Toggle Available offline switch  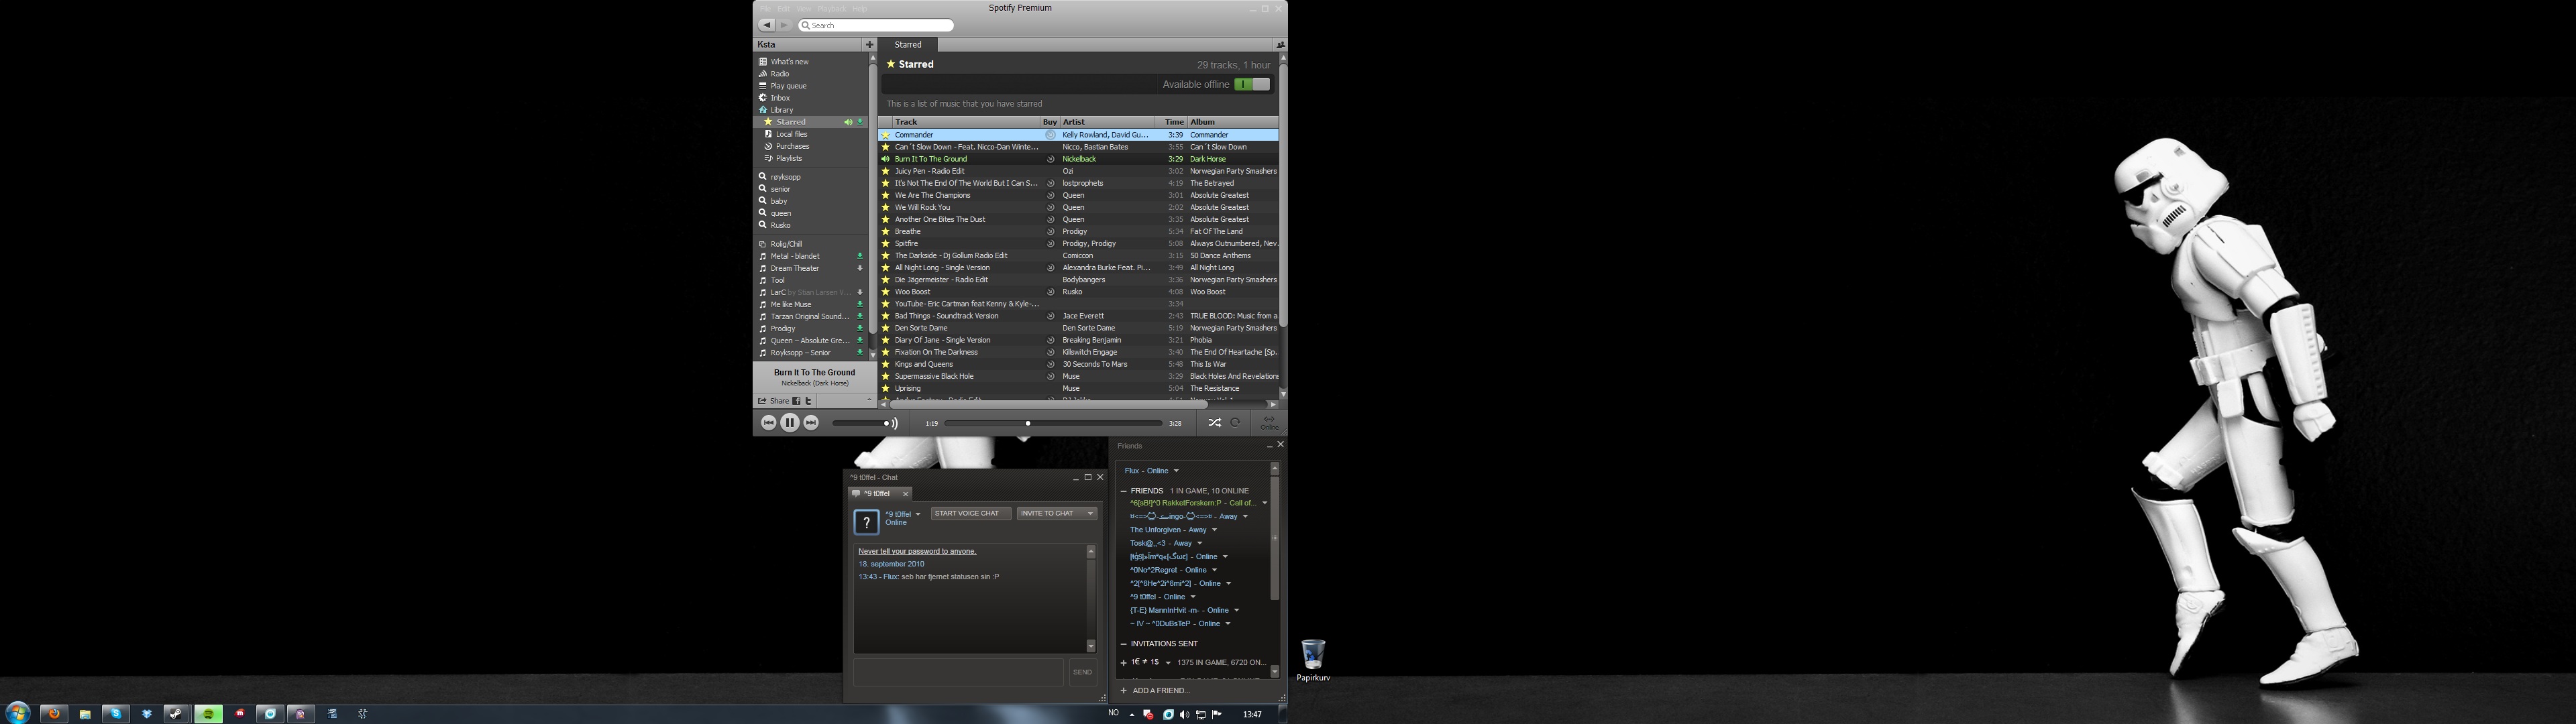(x=1252, y=85)
